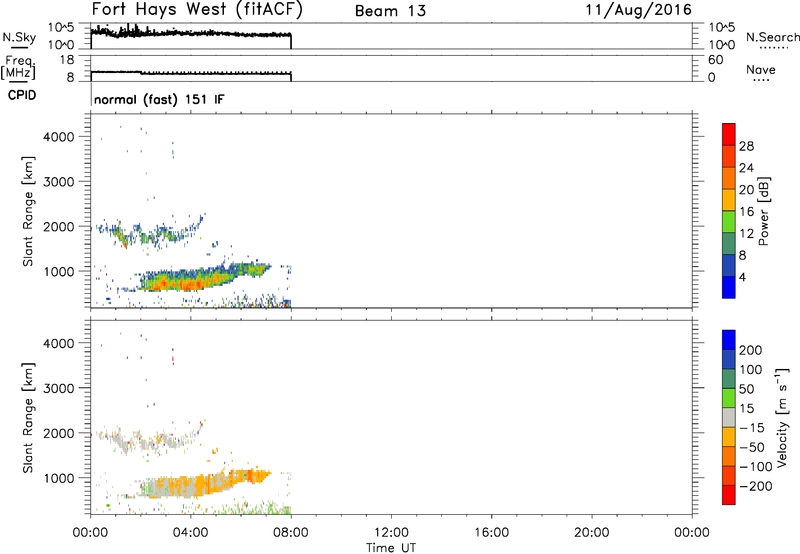The width and height of the screenshot is (800, 554).
Task: Click the '28' power colorbar tick
Action: pos(746,146)
